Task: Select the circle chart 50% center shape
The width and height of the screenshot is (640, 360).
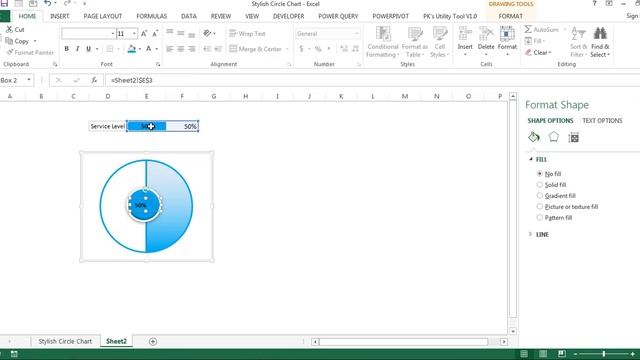Action: tap(144, 205)
